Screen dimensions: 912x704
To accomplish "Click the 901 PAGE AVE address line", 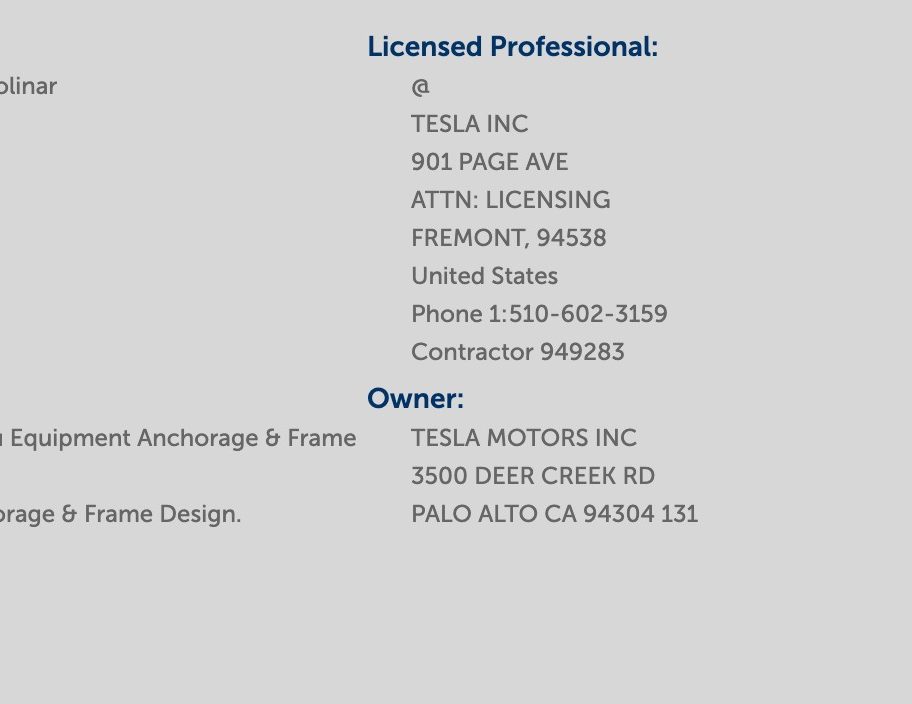I will tap(489, 162).
